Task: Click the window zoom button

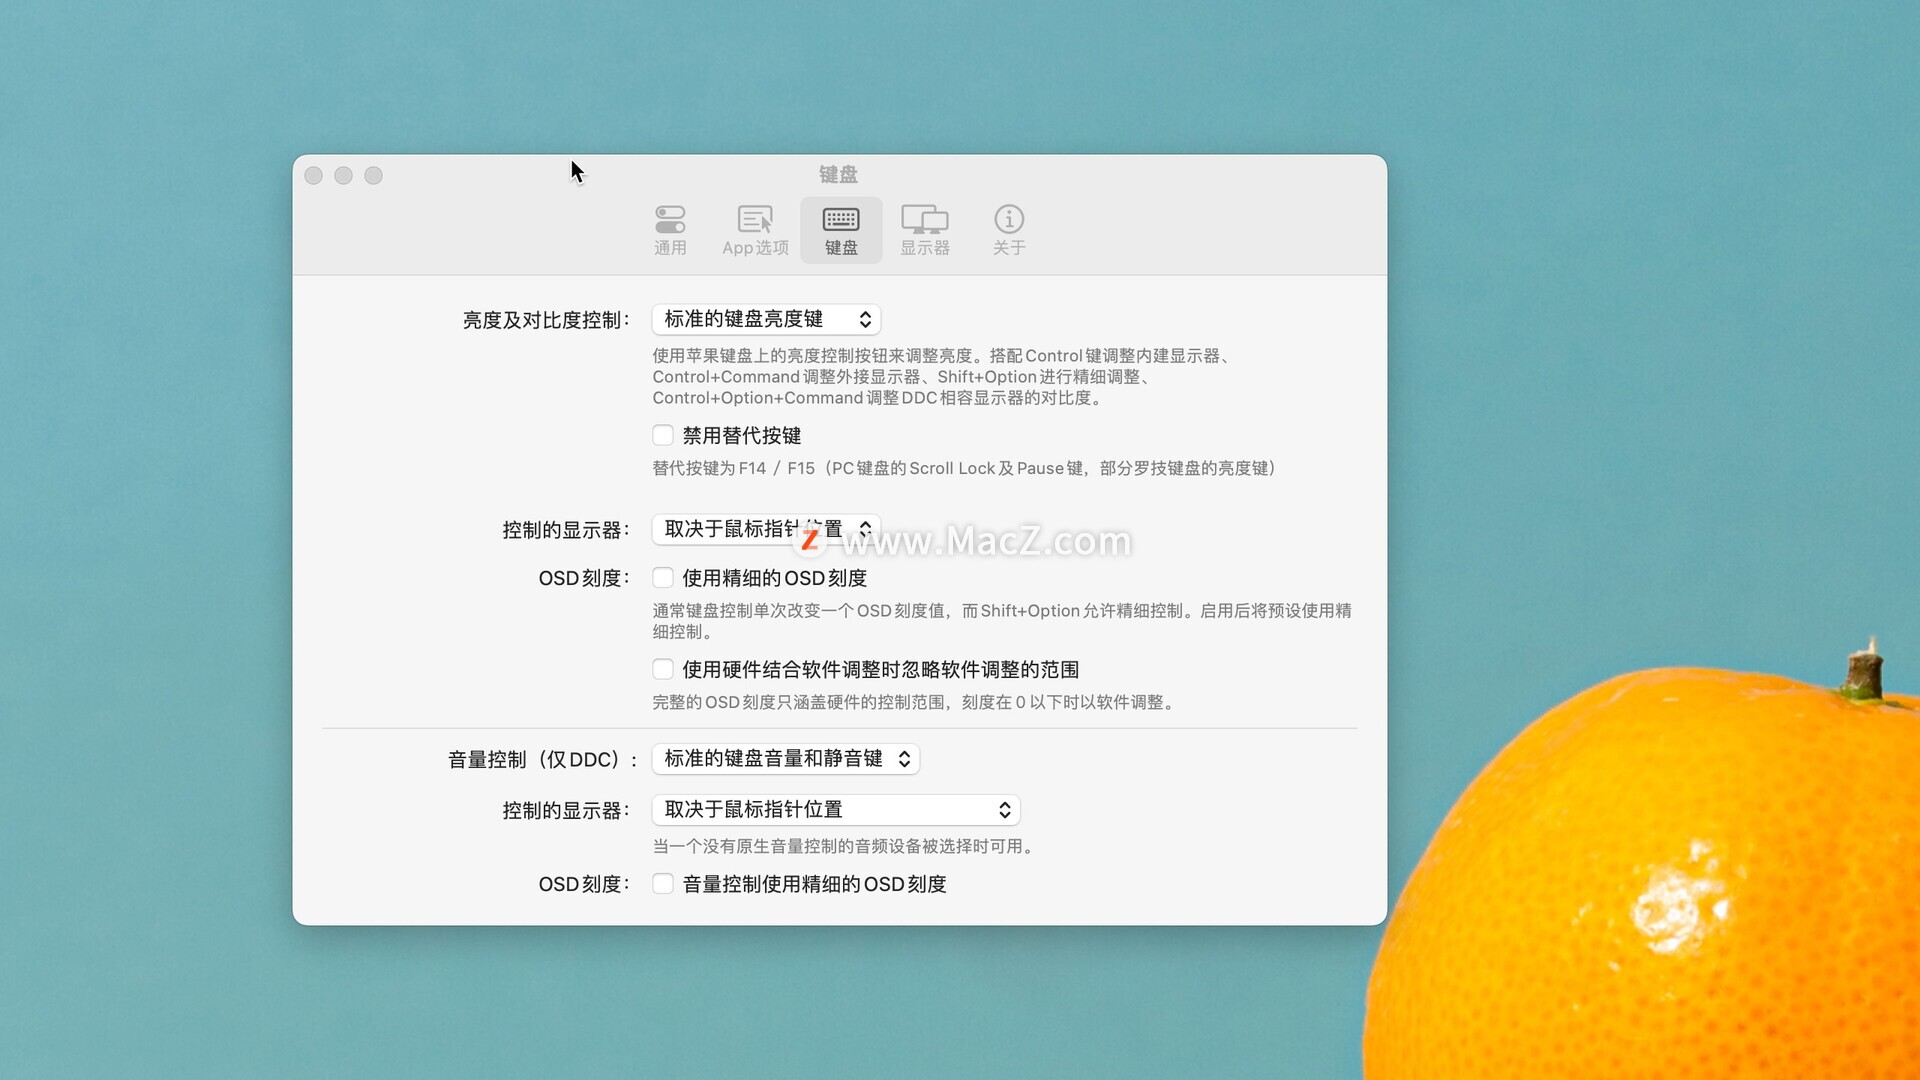Action: (373, 175)
